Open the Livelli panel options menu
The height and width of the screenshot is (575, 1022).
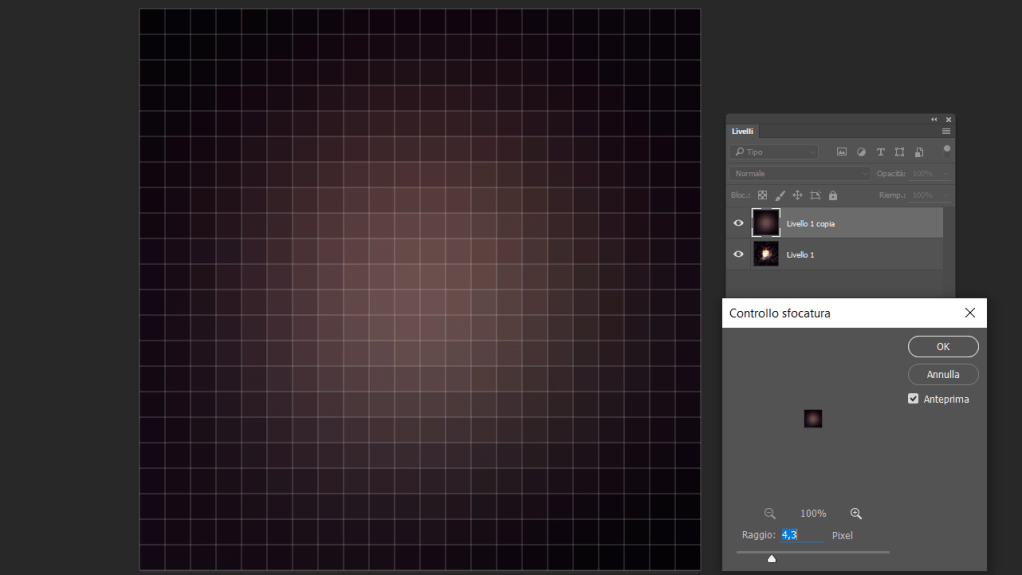point(946,131)
